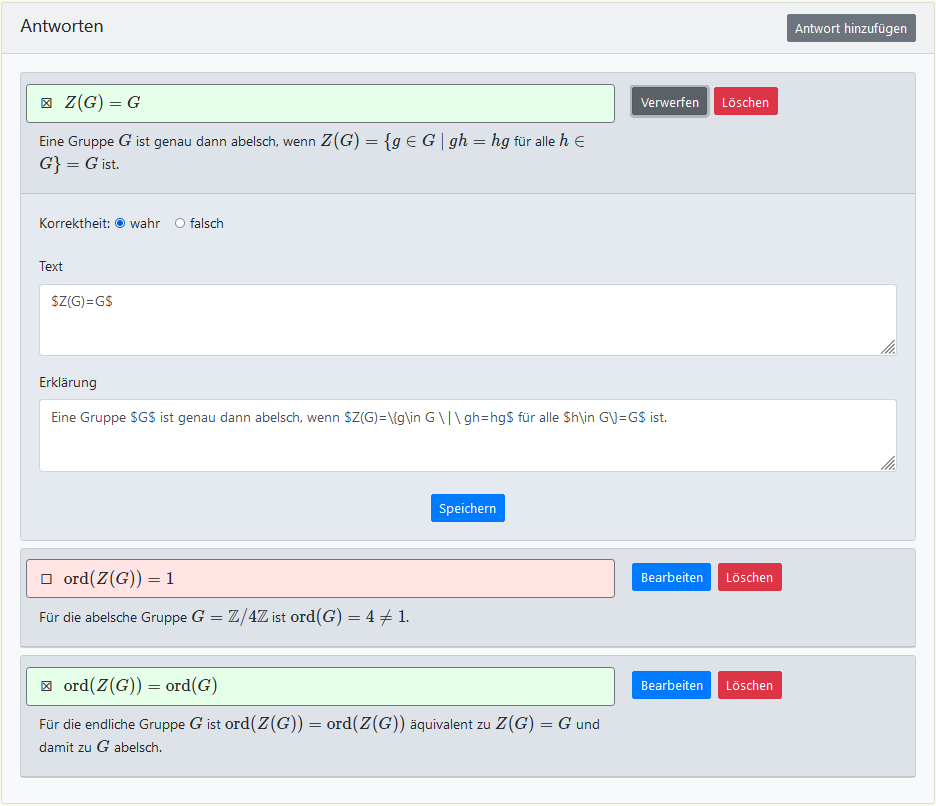
Task: Click the checked box icon beside ord(Z(G))=ord(G)
Action: coord(46,686)
